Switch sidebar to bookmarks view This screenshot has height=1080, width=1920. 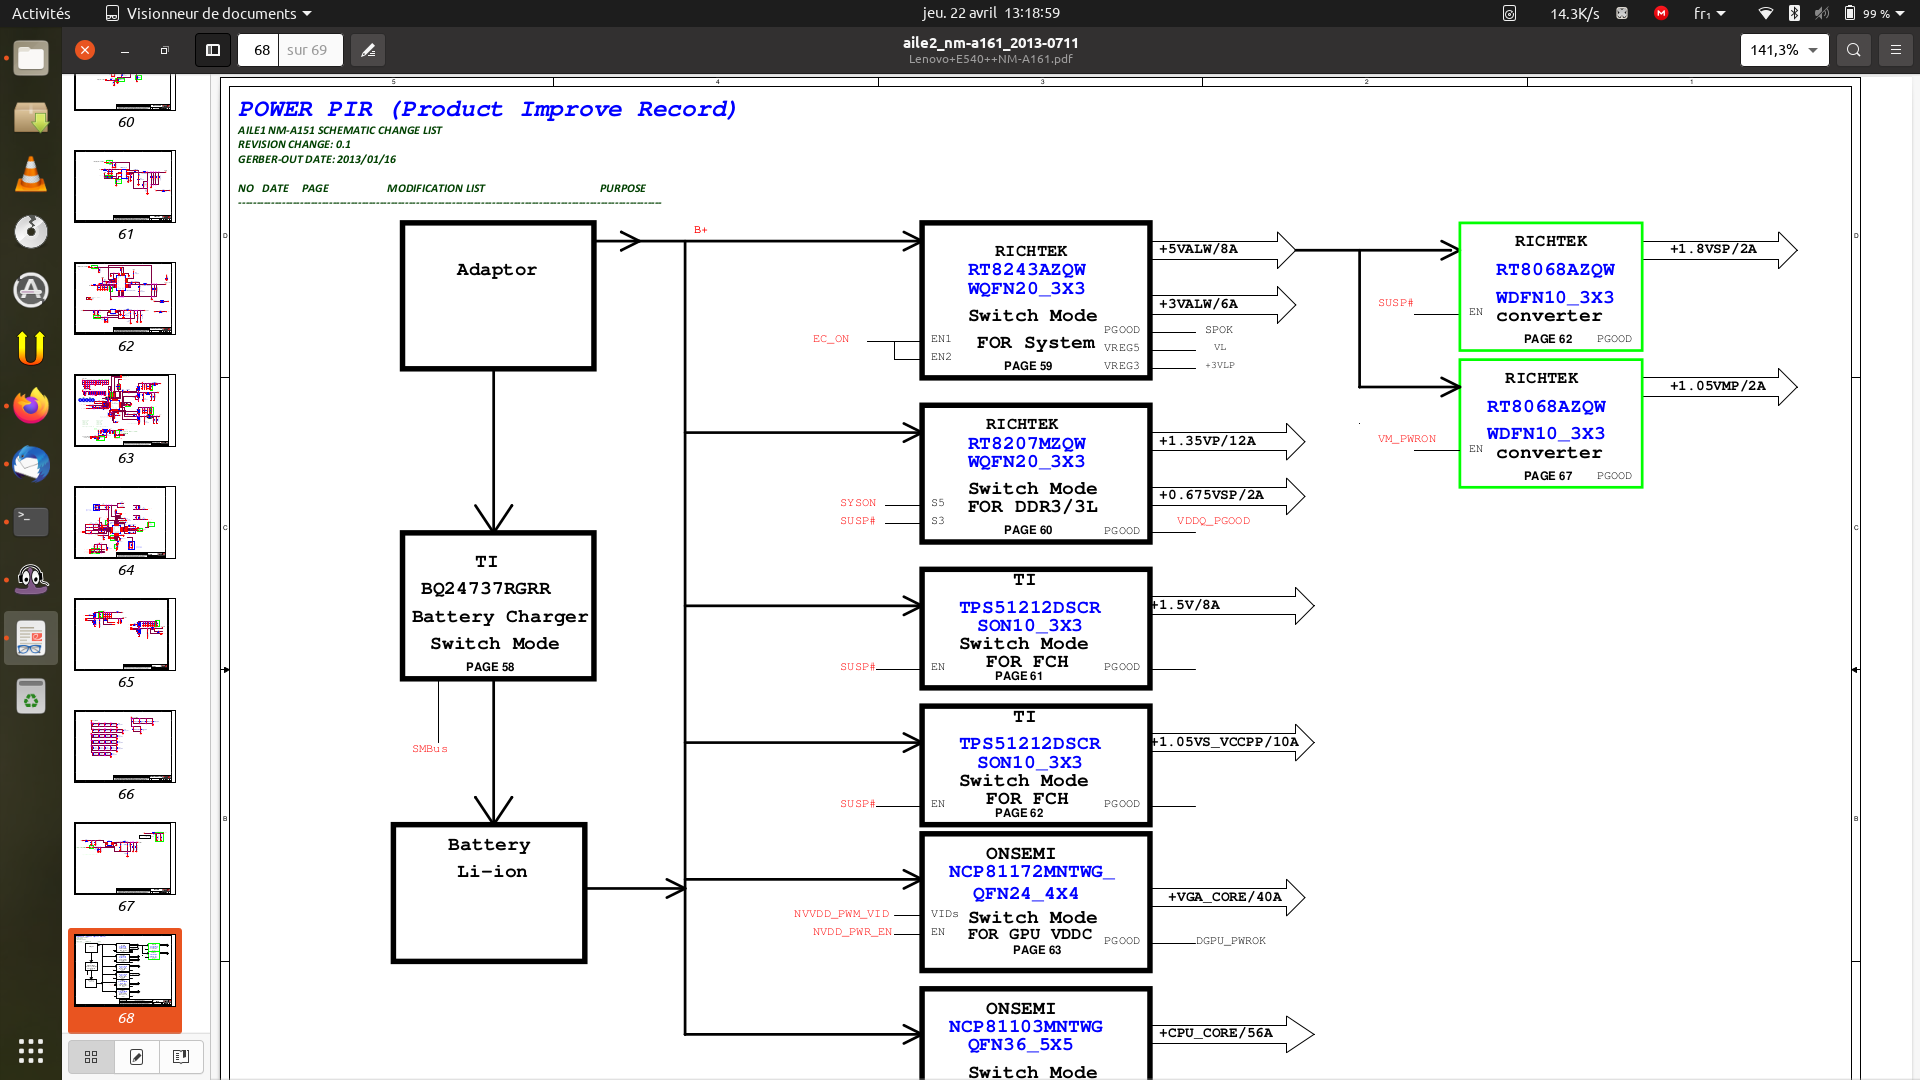[x=181, y=1057]
